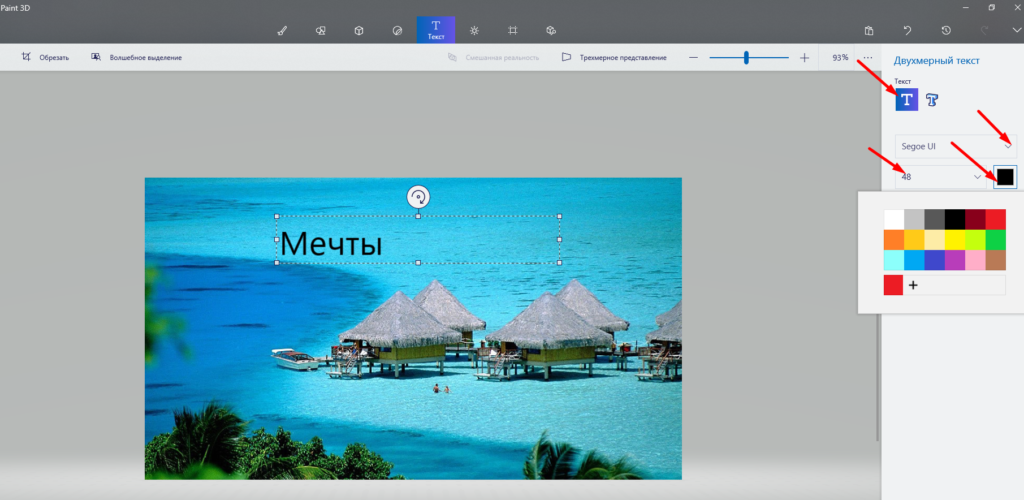Select the Текст tab in top toolbar
The image size is (1024, 500).
pyautogui.click(x=436, y=29)
